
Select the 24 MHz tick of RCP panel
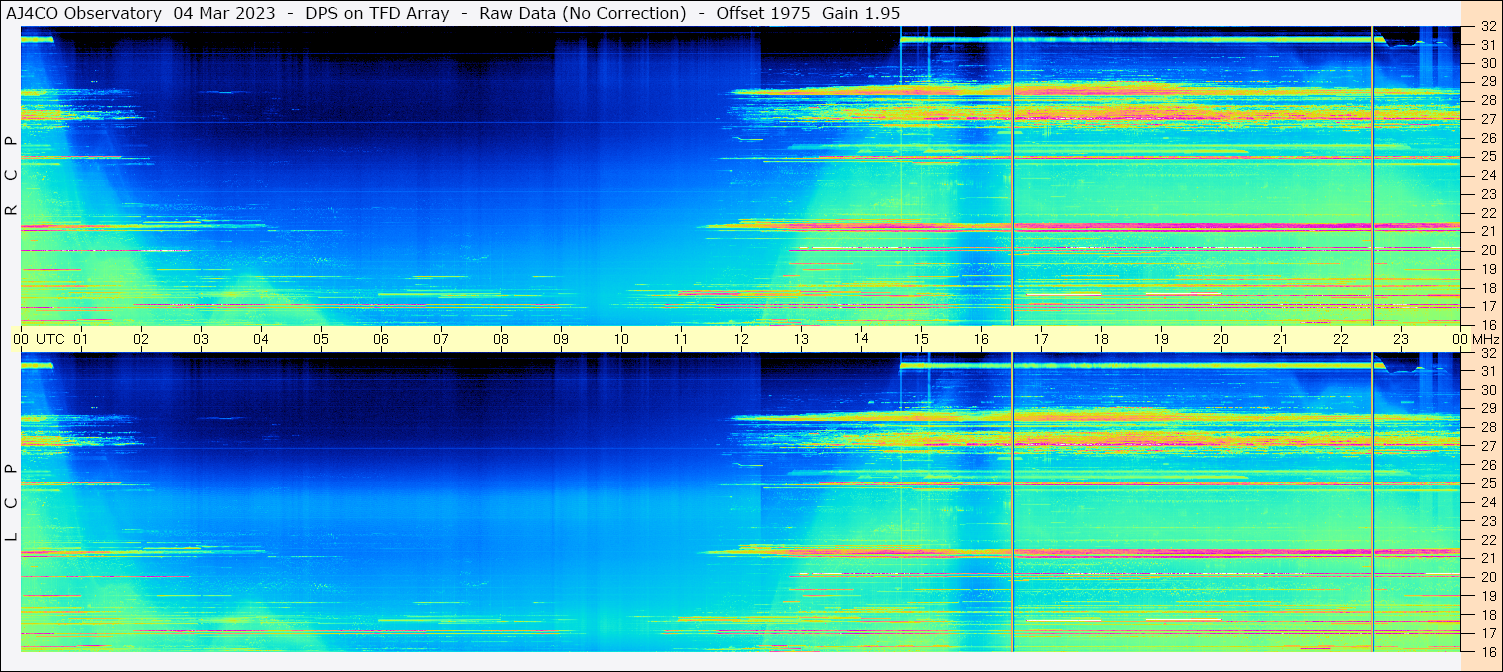point(1488,175)
